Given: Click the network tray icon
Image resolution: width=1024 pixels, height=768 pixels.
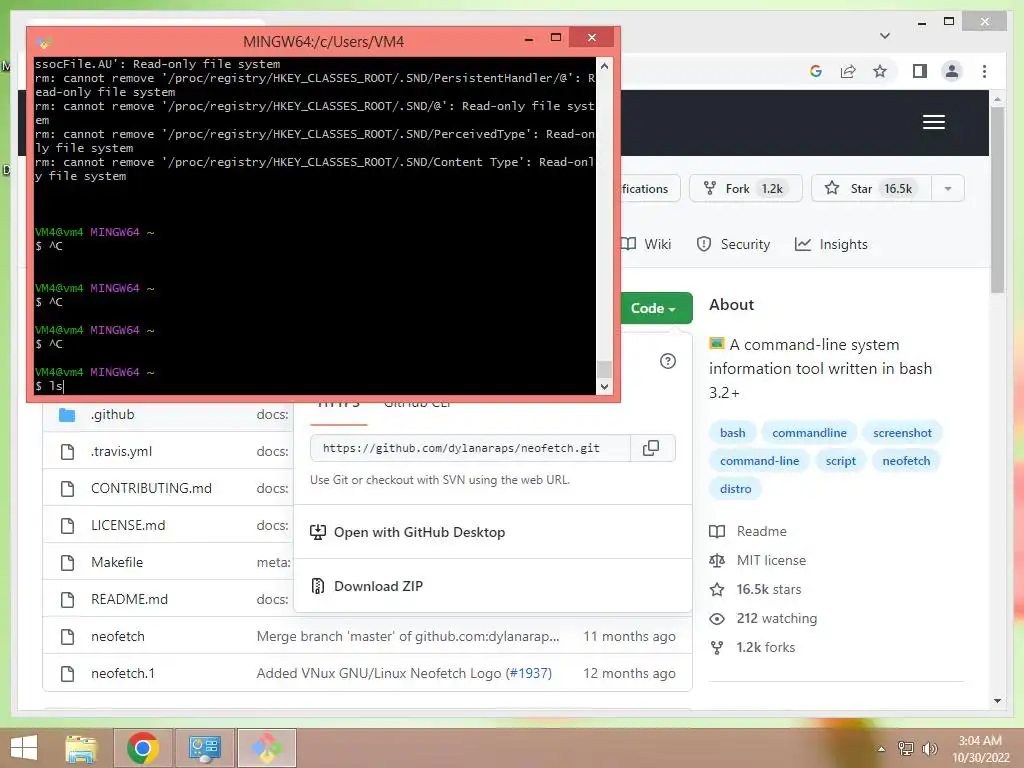Looking at the screenshot, I should [x=906, y=748].
